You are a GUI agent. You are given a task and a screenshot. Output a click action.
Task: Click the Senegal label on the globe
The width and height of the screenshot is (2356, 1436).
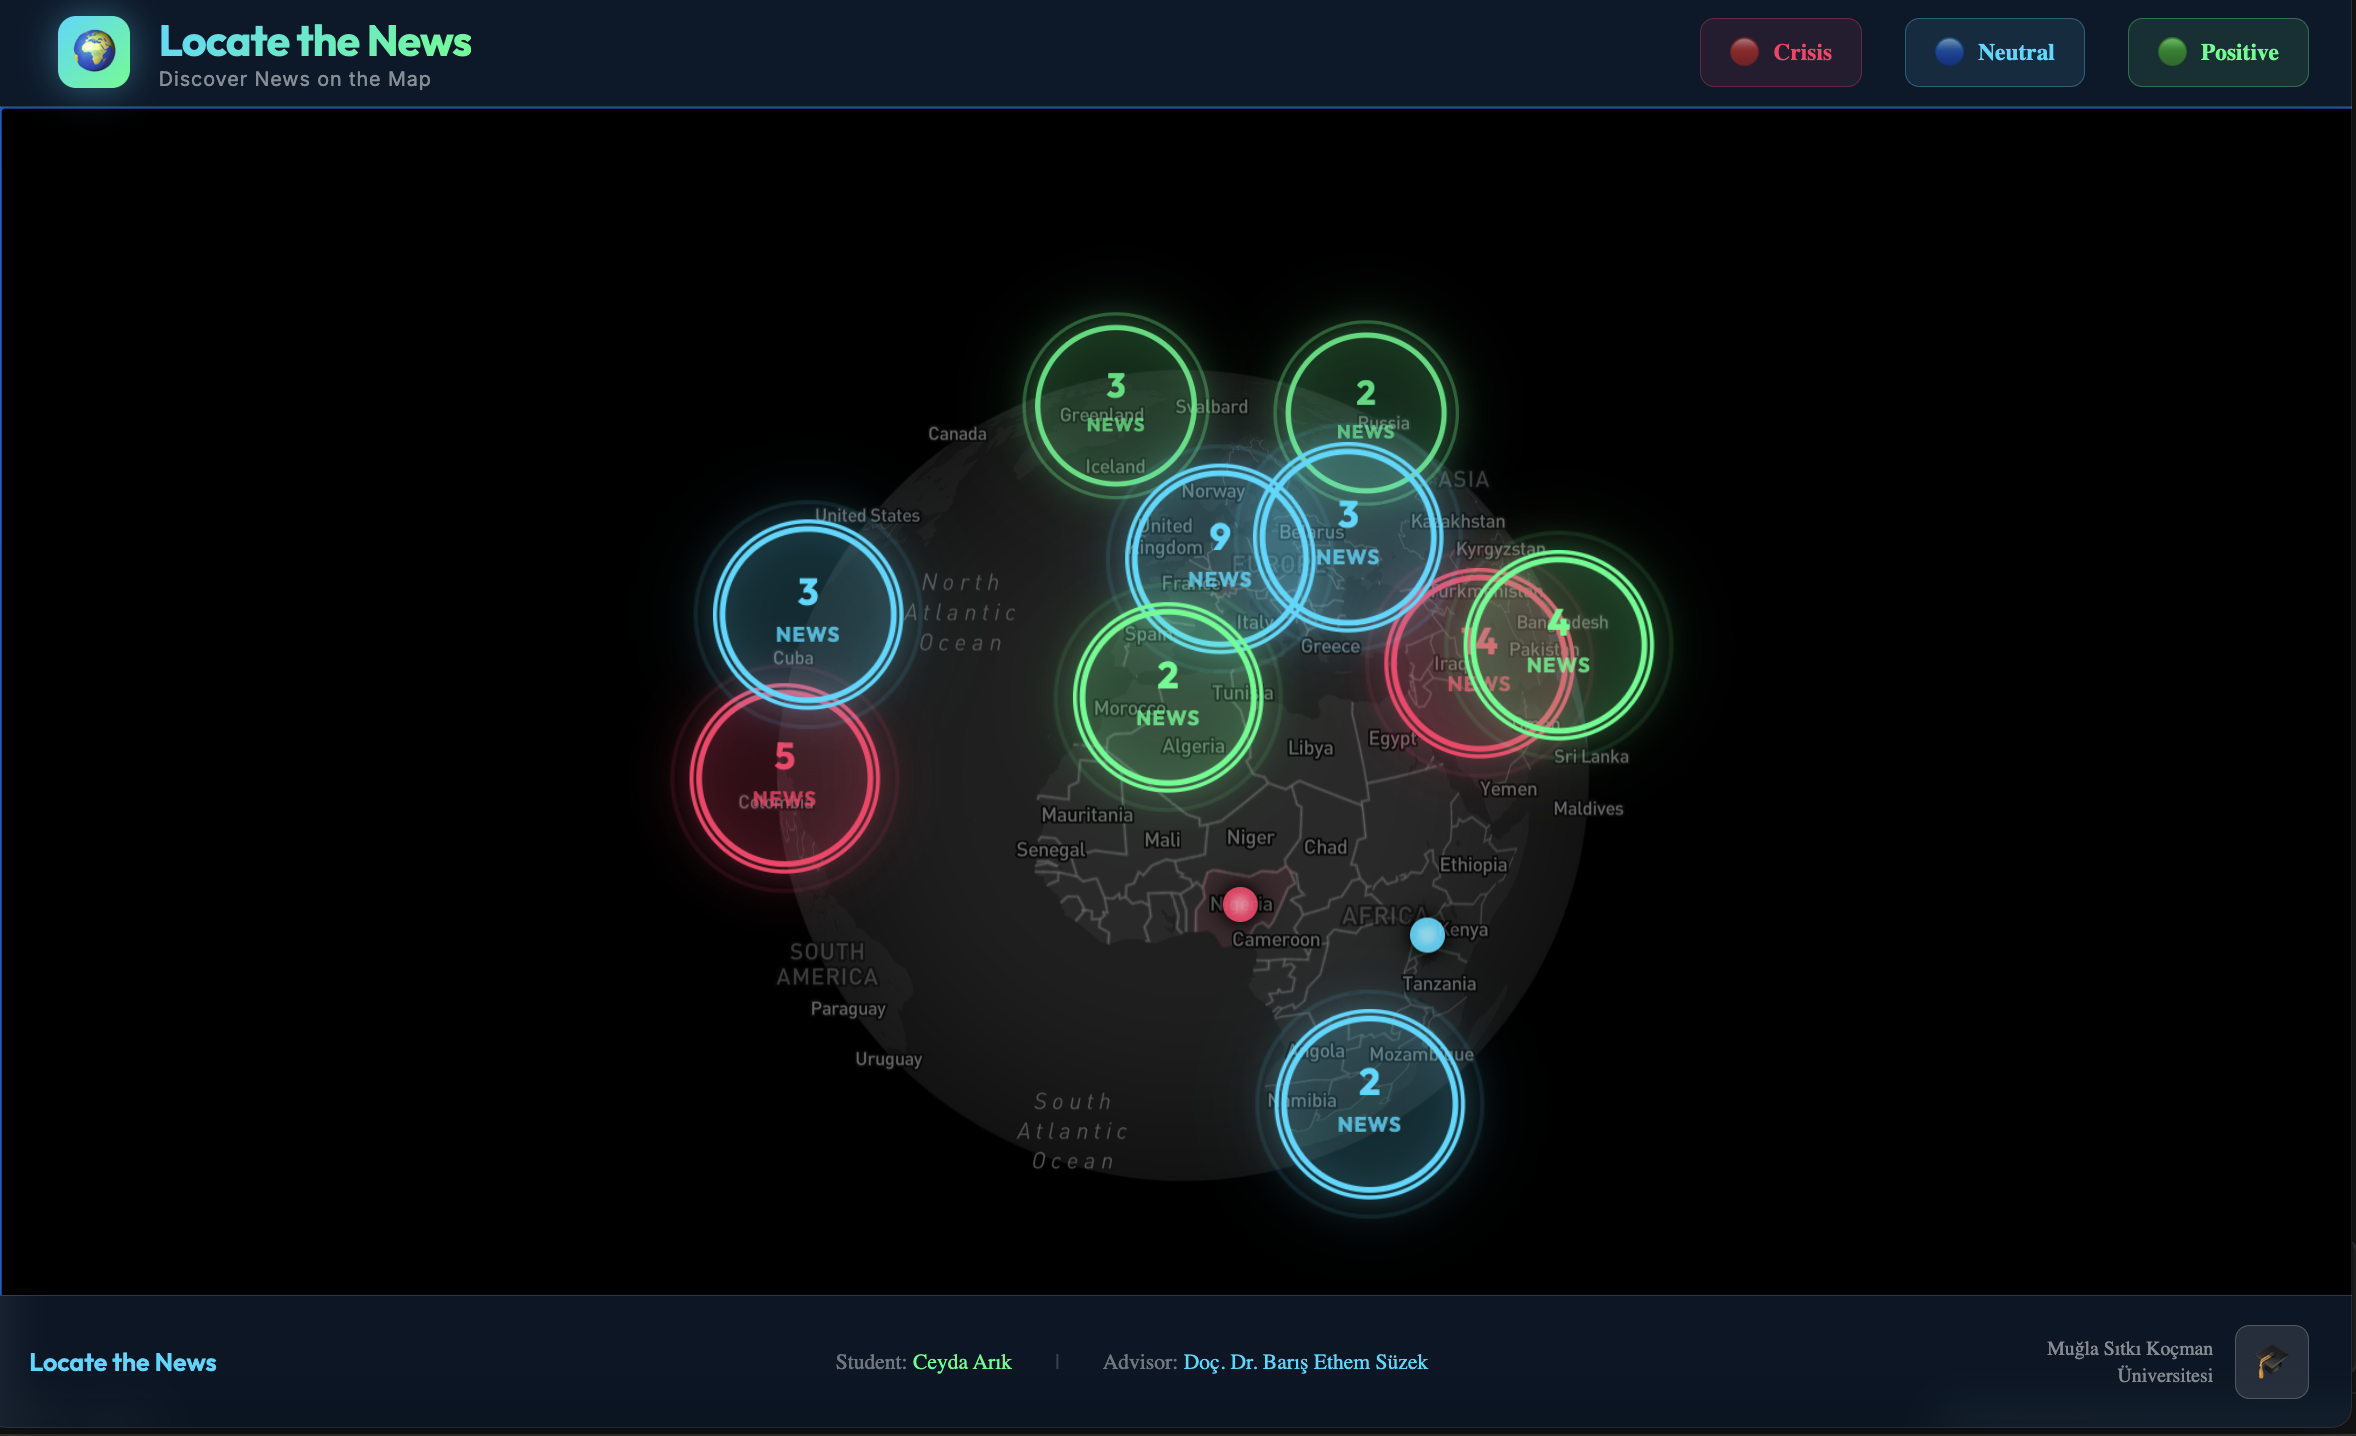pyautogui.click(x=1050, y=850)
